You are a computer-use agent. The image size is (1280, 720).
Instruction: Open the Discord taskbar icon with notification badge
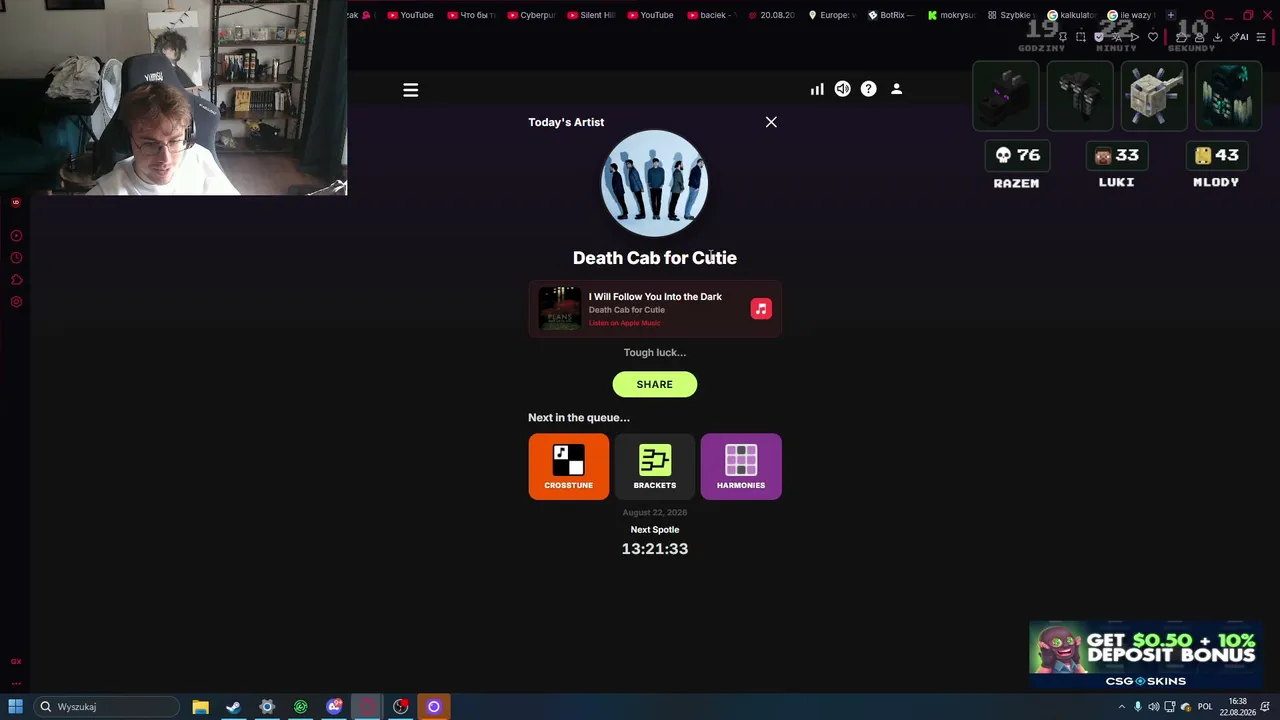pos(334,706)
